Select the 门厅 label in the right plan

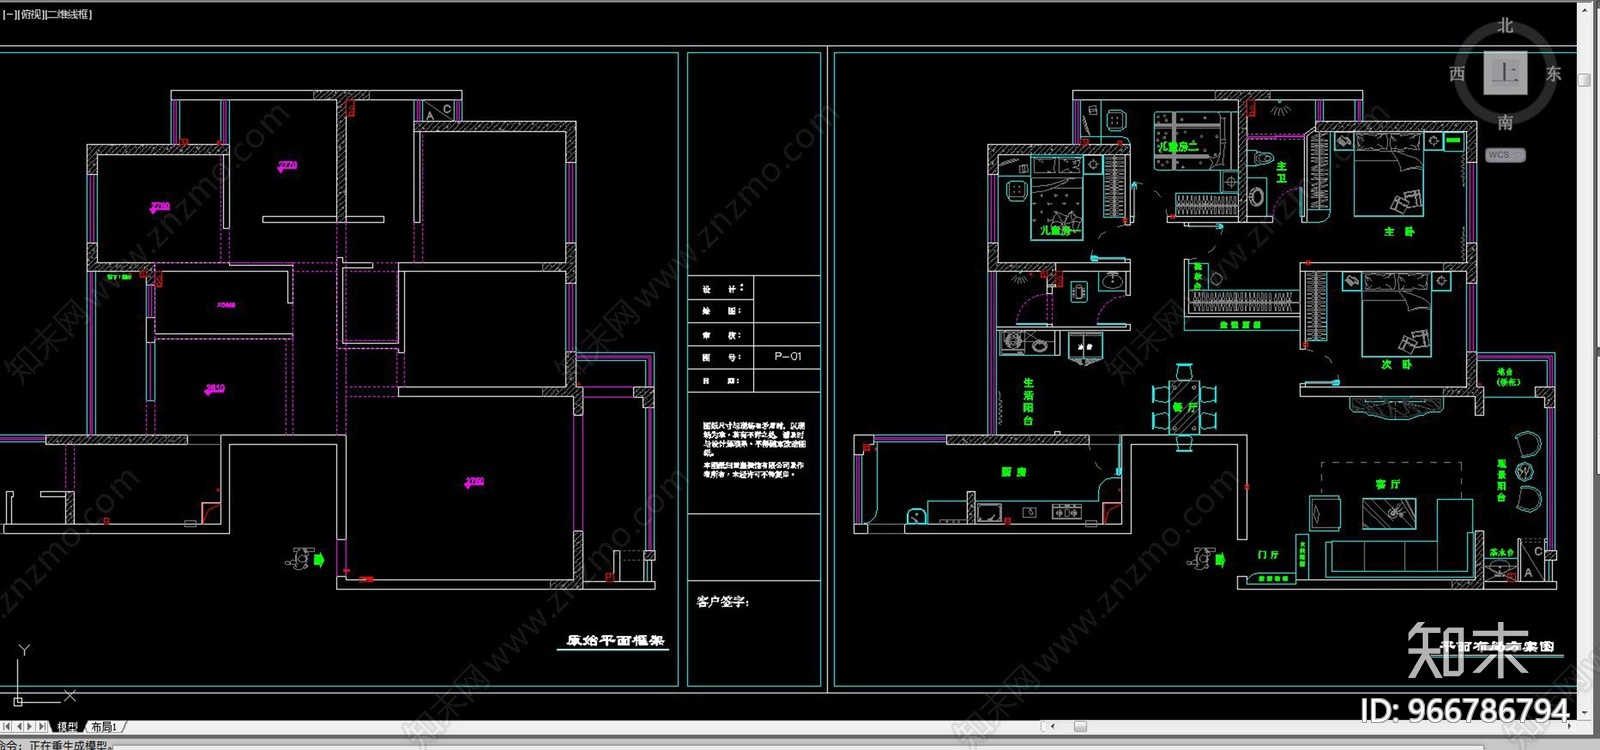click(1267, 554)
